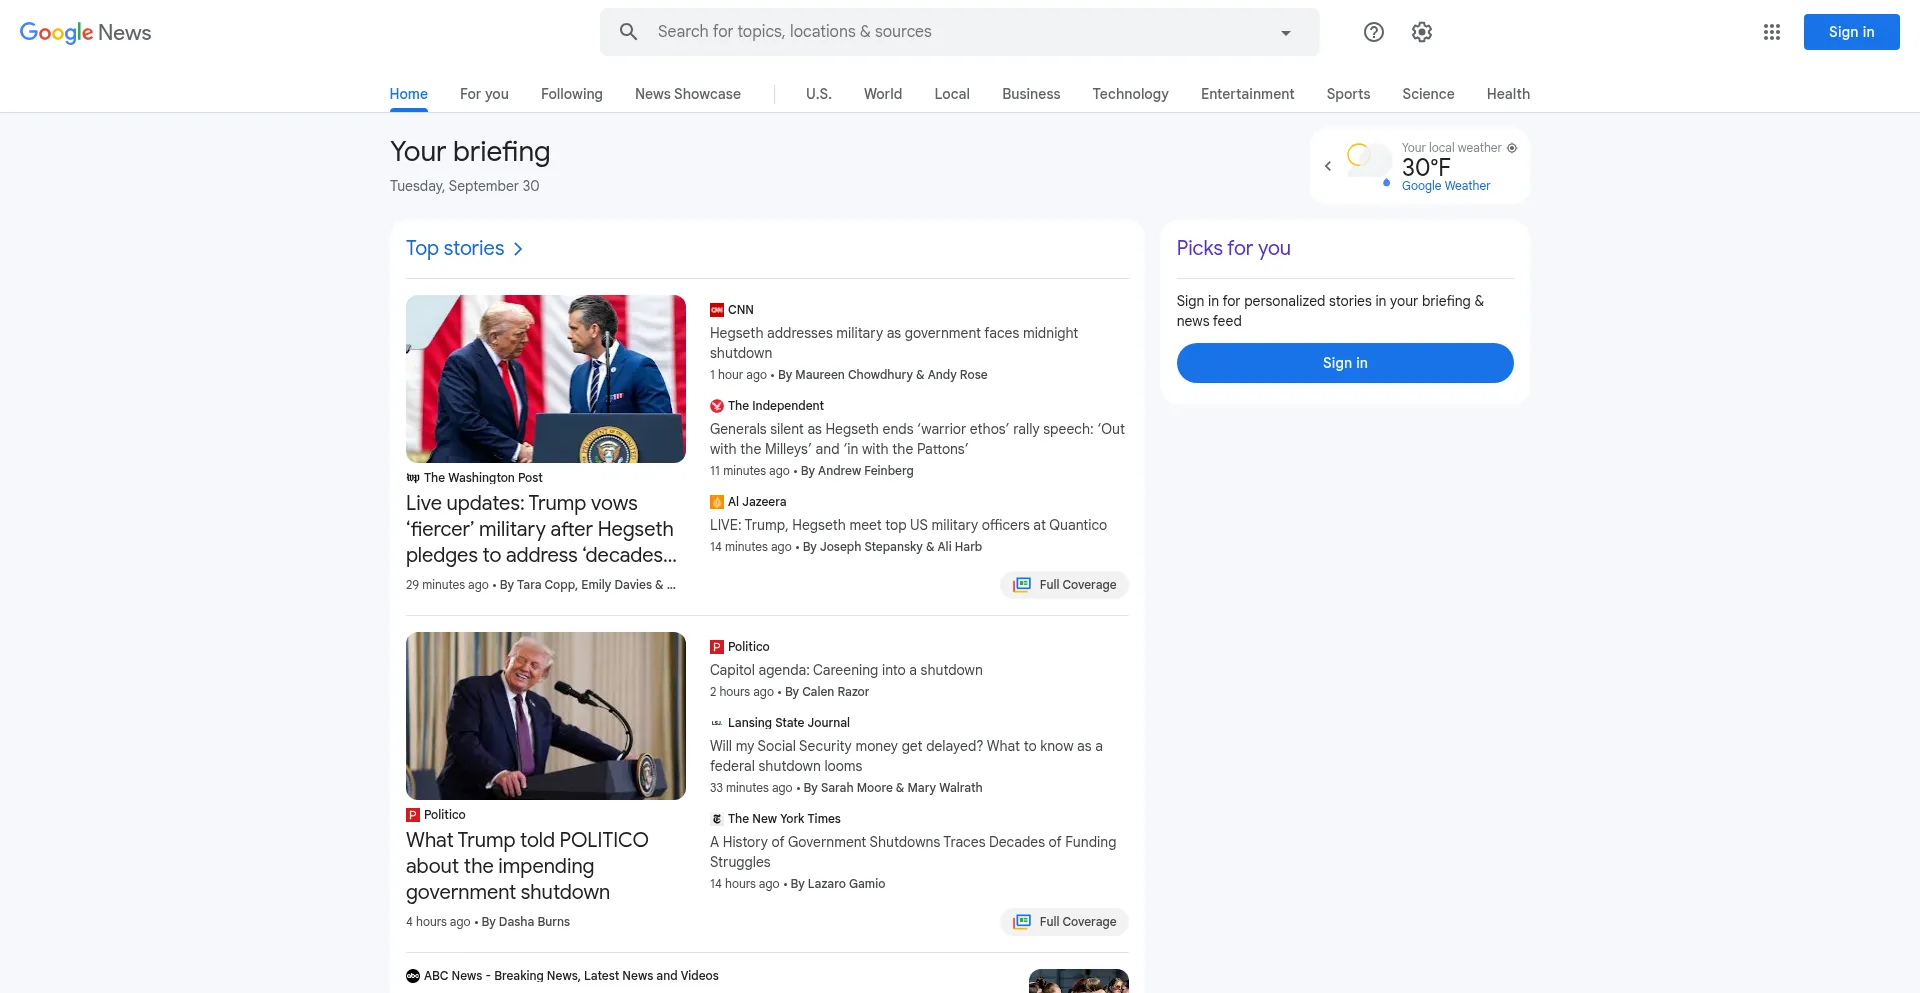Click the Picks for you heading
The width and height of the screenshot is (1920, 993).
(x=1233, y=248)
